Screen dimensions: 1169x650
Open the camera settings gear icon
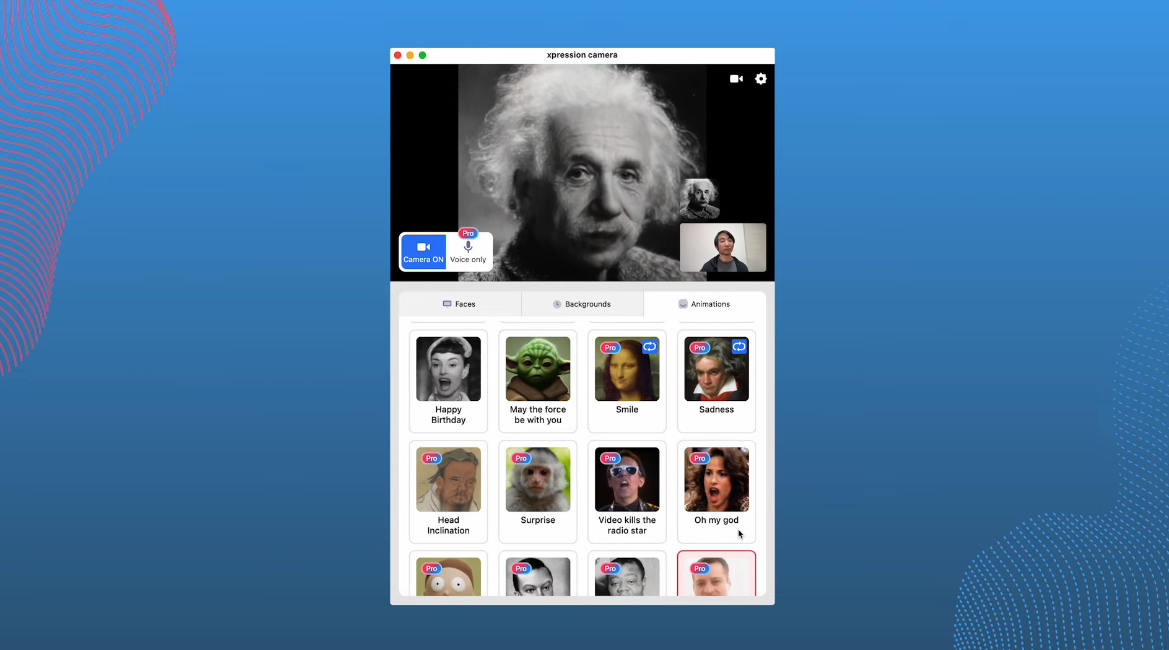point(761,79)
